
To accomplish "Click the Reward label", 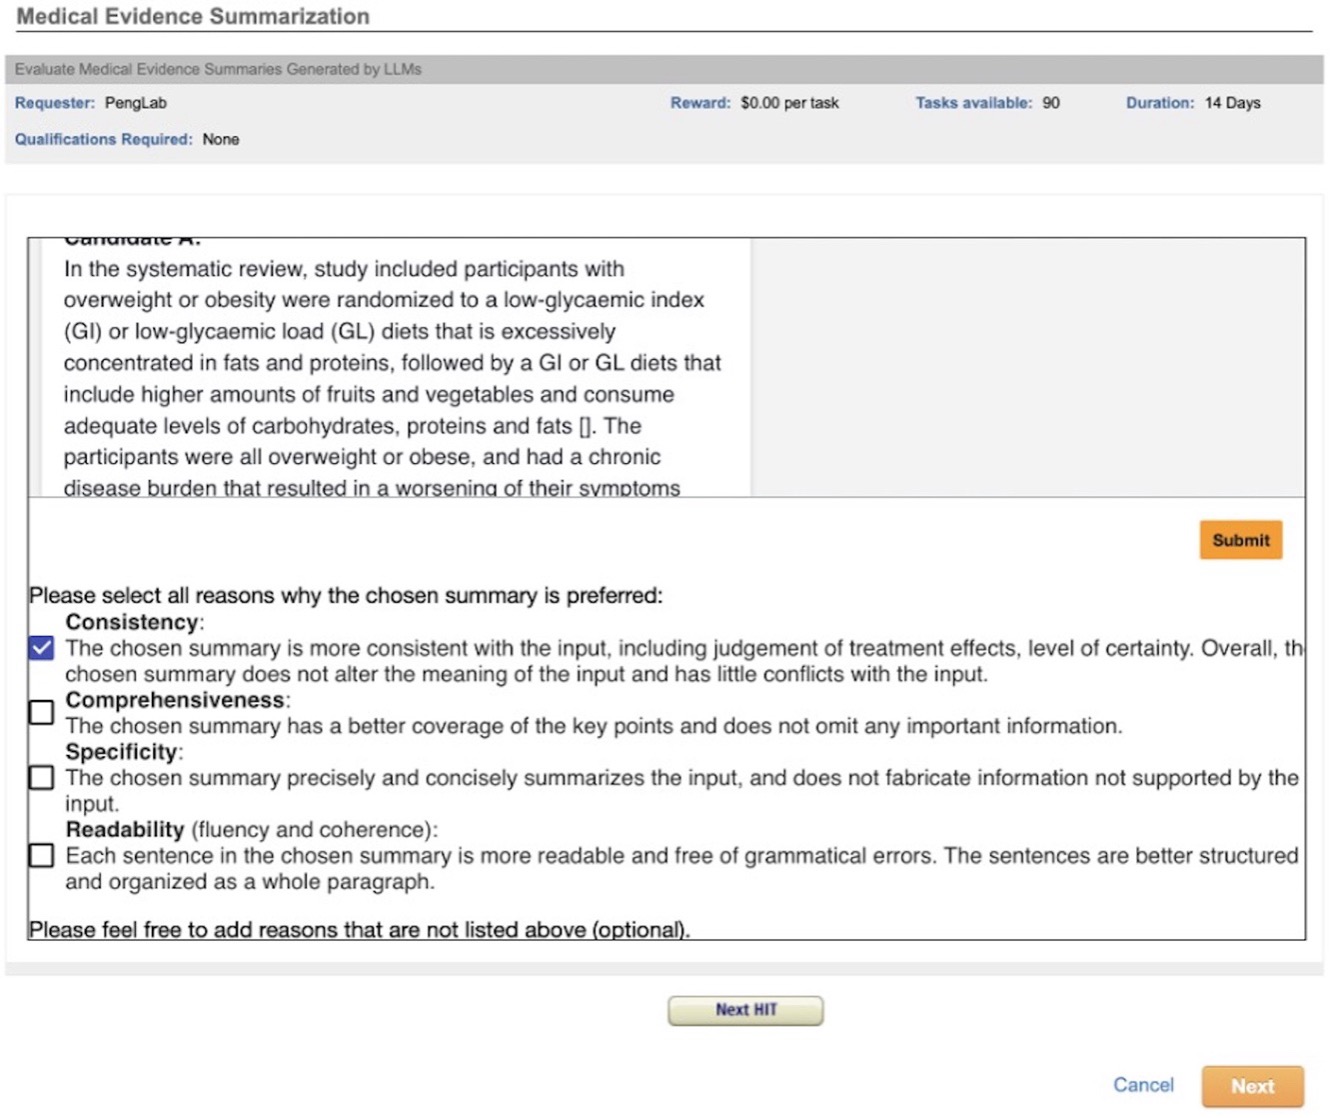I will (700, 103).
